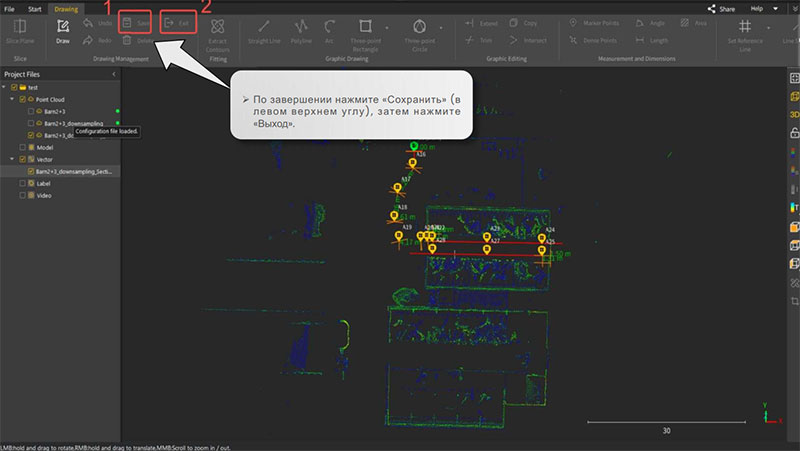Switch to the Start tab
This screenshot has height=451, width=800.
35,9
